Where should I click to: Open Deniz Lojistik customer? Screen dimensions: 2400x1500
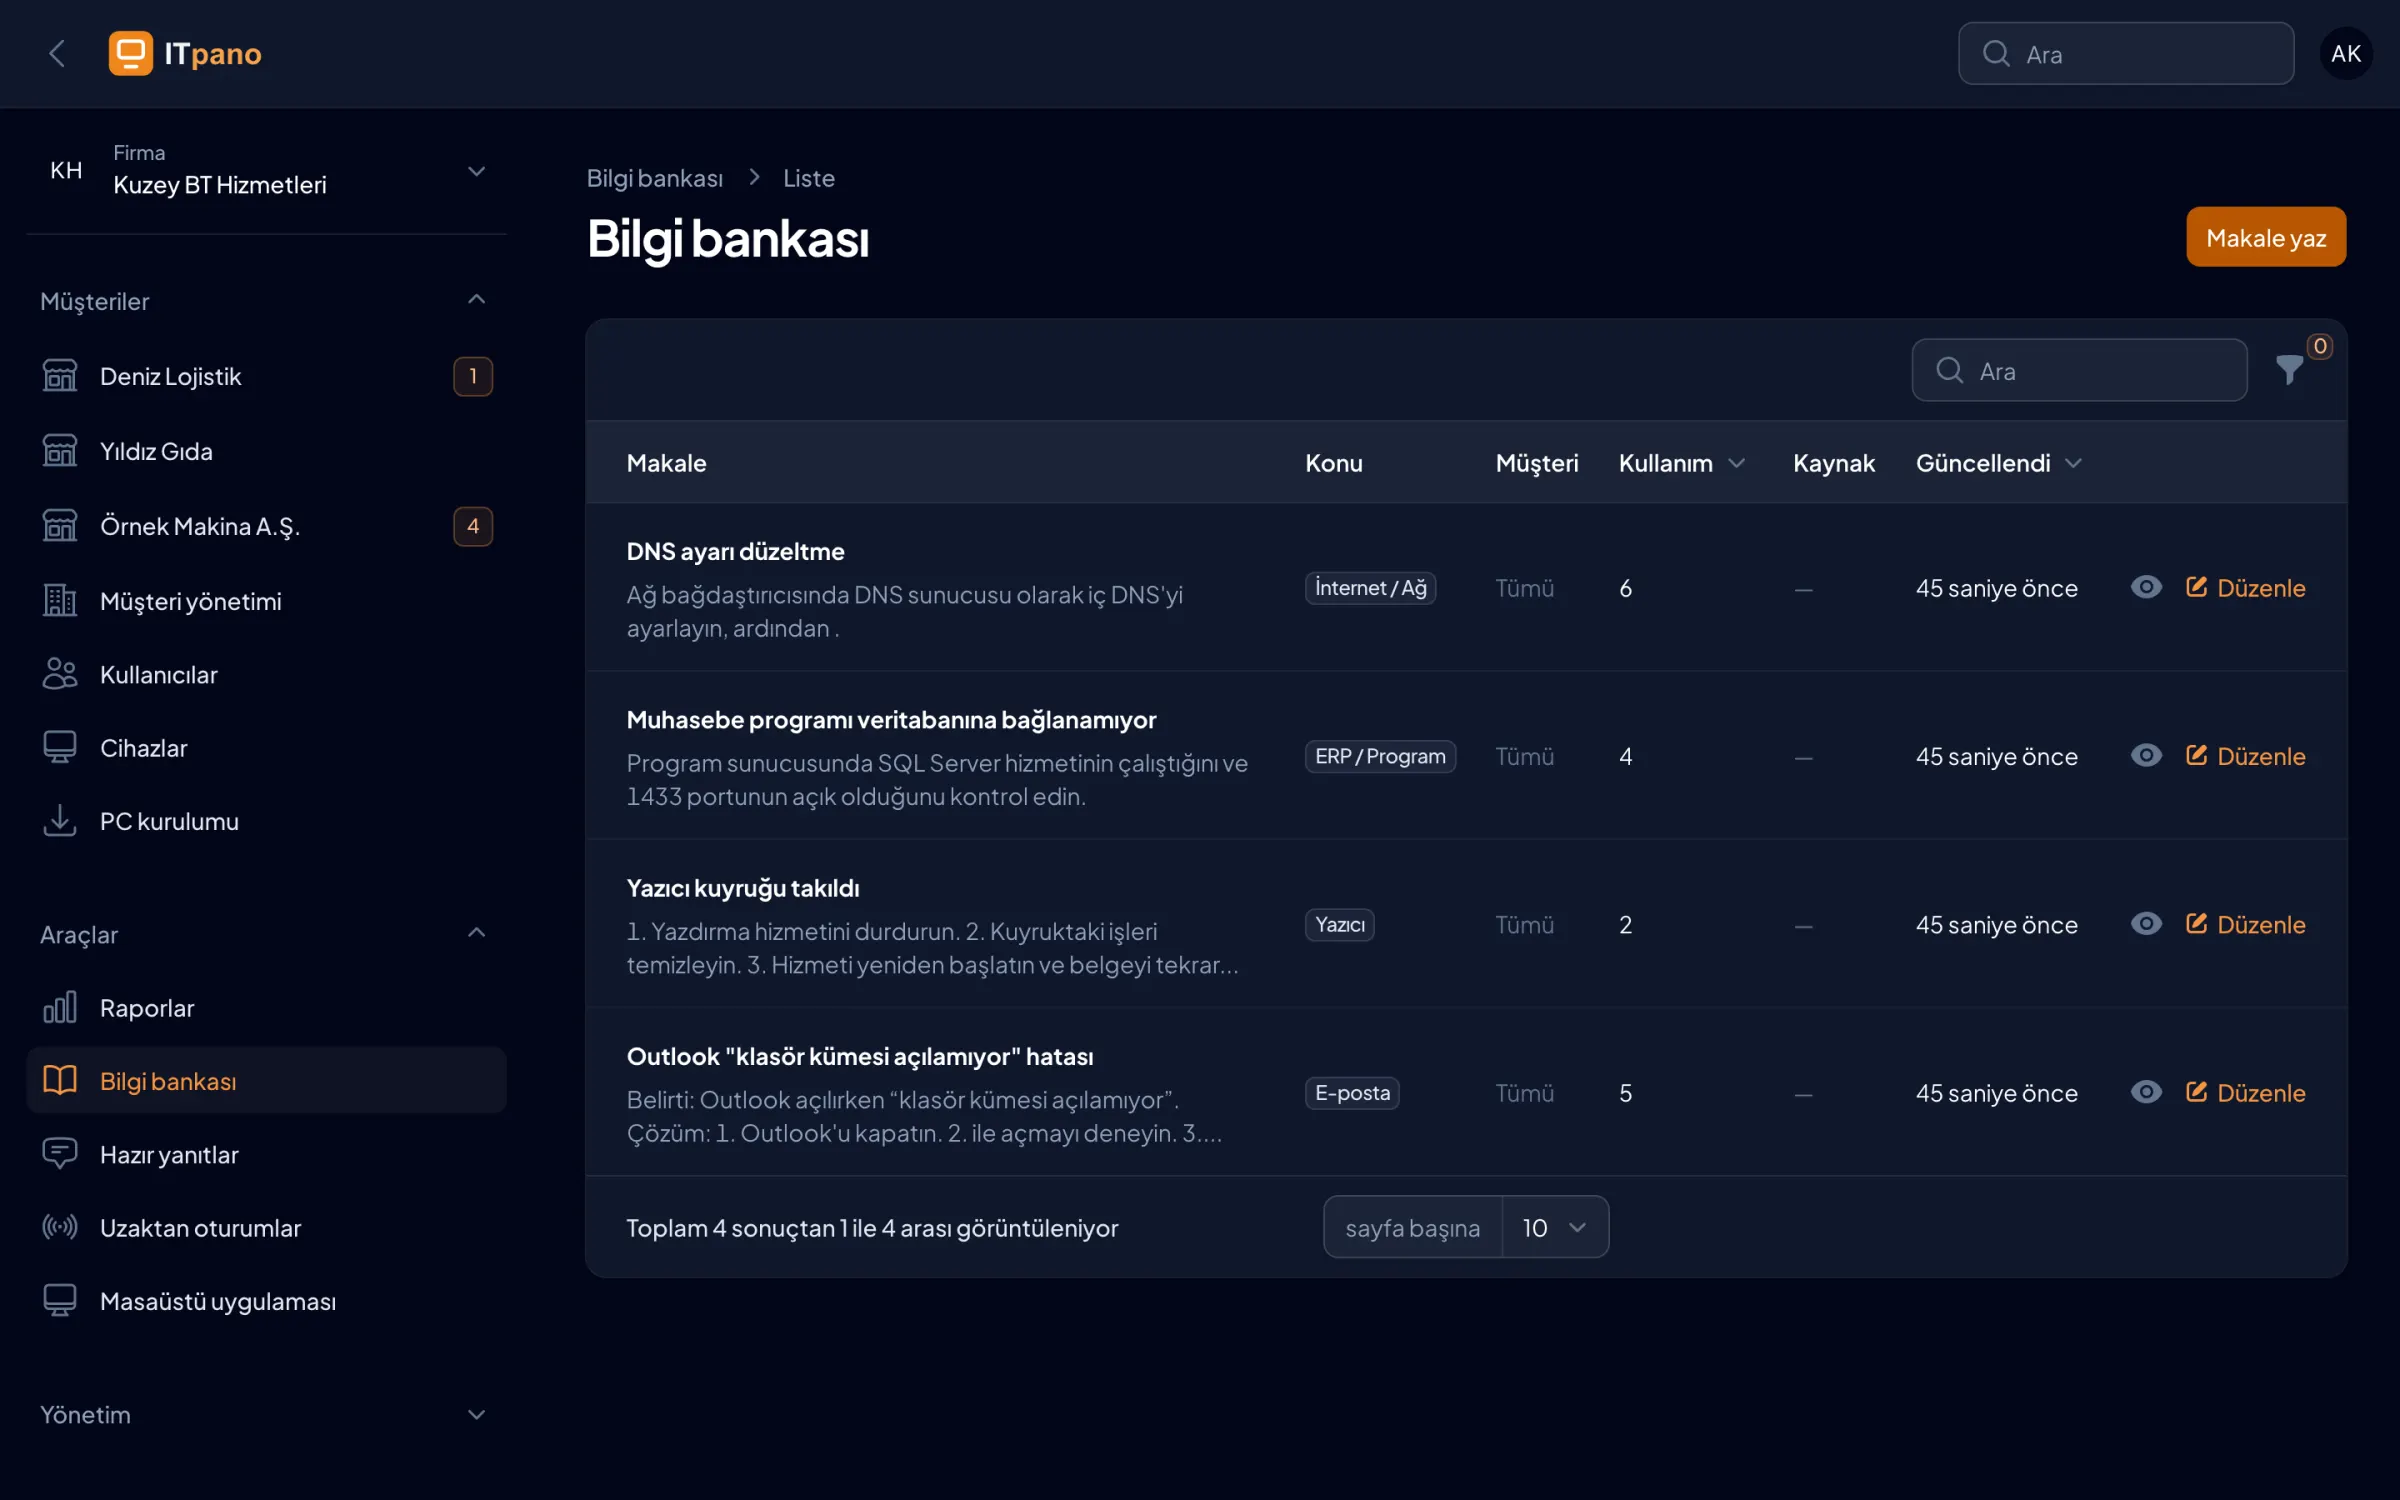pyautogui.click(x=266, y=376)
